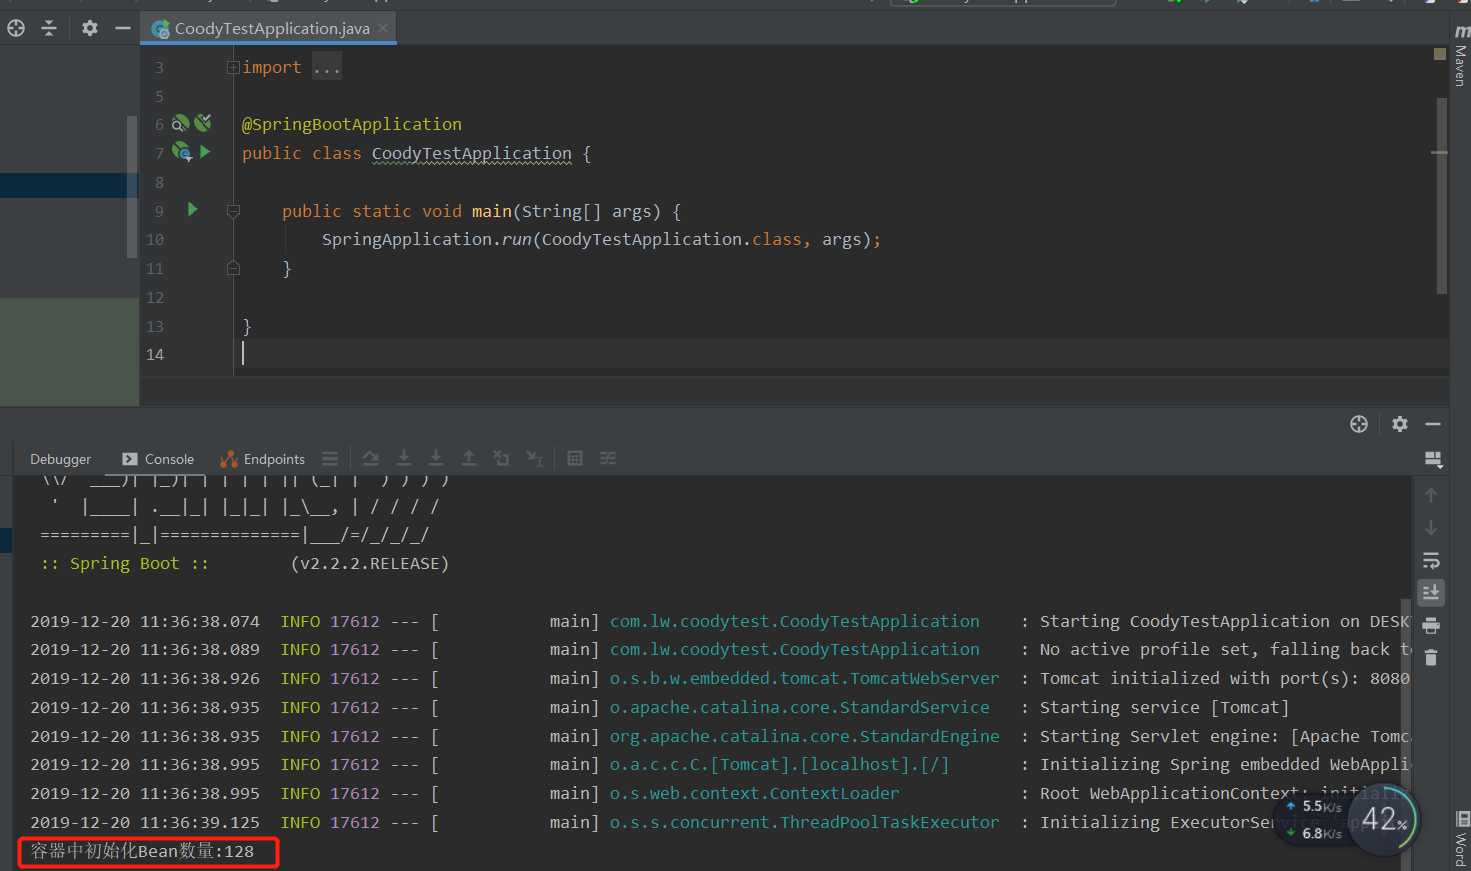Screen dimensions: 1471x871
Task: Toggle soft-wrap in the console
Action: (1431, 560)
